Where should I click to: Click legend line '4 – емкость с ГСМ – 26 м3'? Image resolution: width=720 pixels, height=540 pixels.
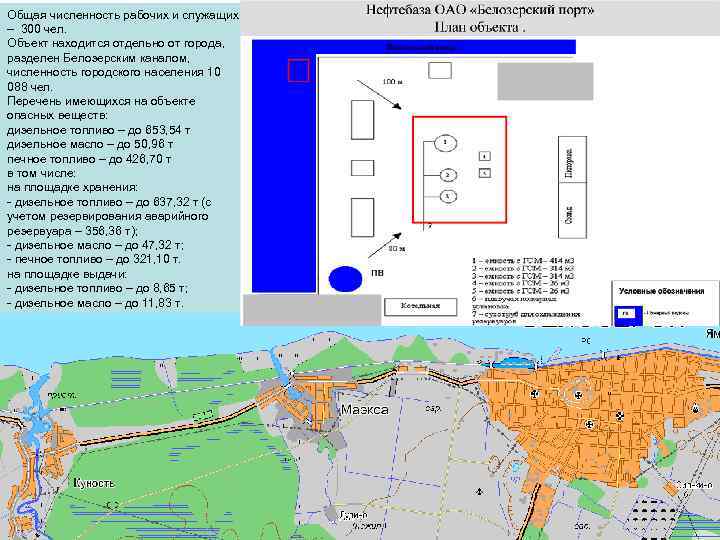pyautogui.click(x=521, y=284)
